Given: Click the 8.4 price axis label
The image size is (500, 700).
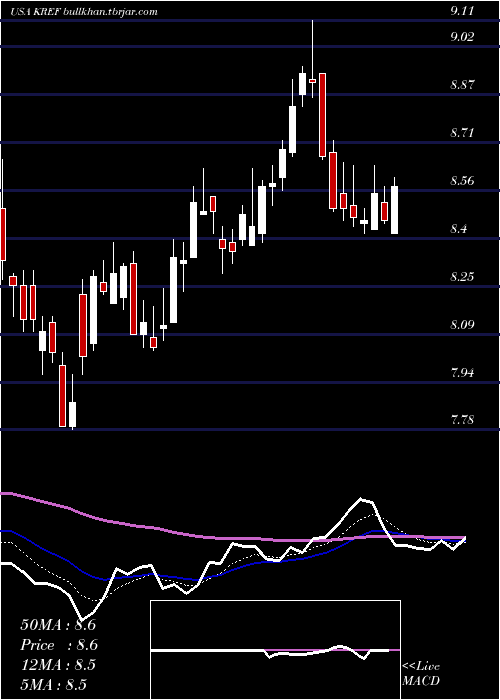Looking at the screenshot, I should pos(458,229).
